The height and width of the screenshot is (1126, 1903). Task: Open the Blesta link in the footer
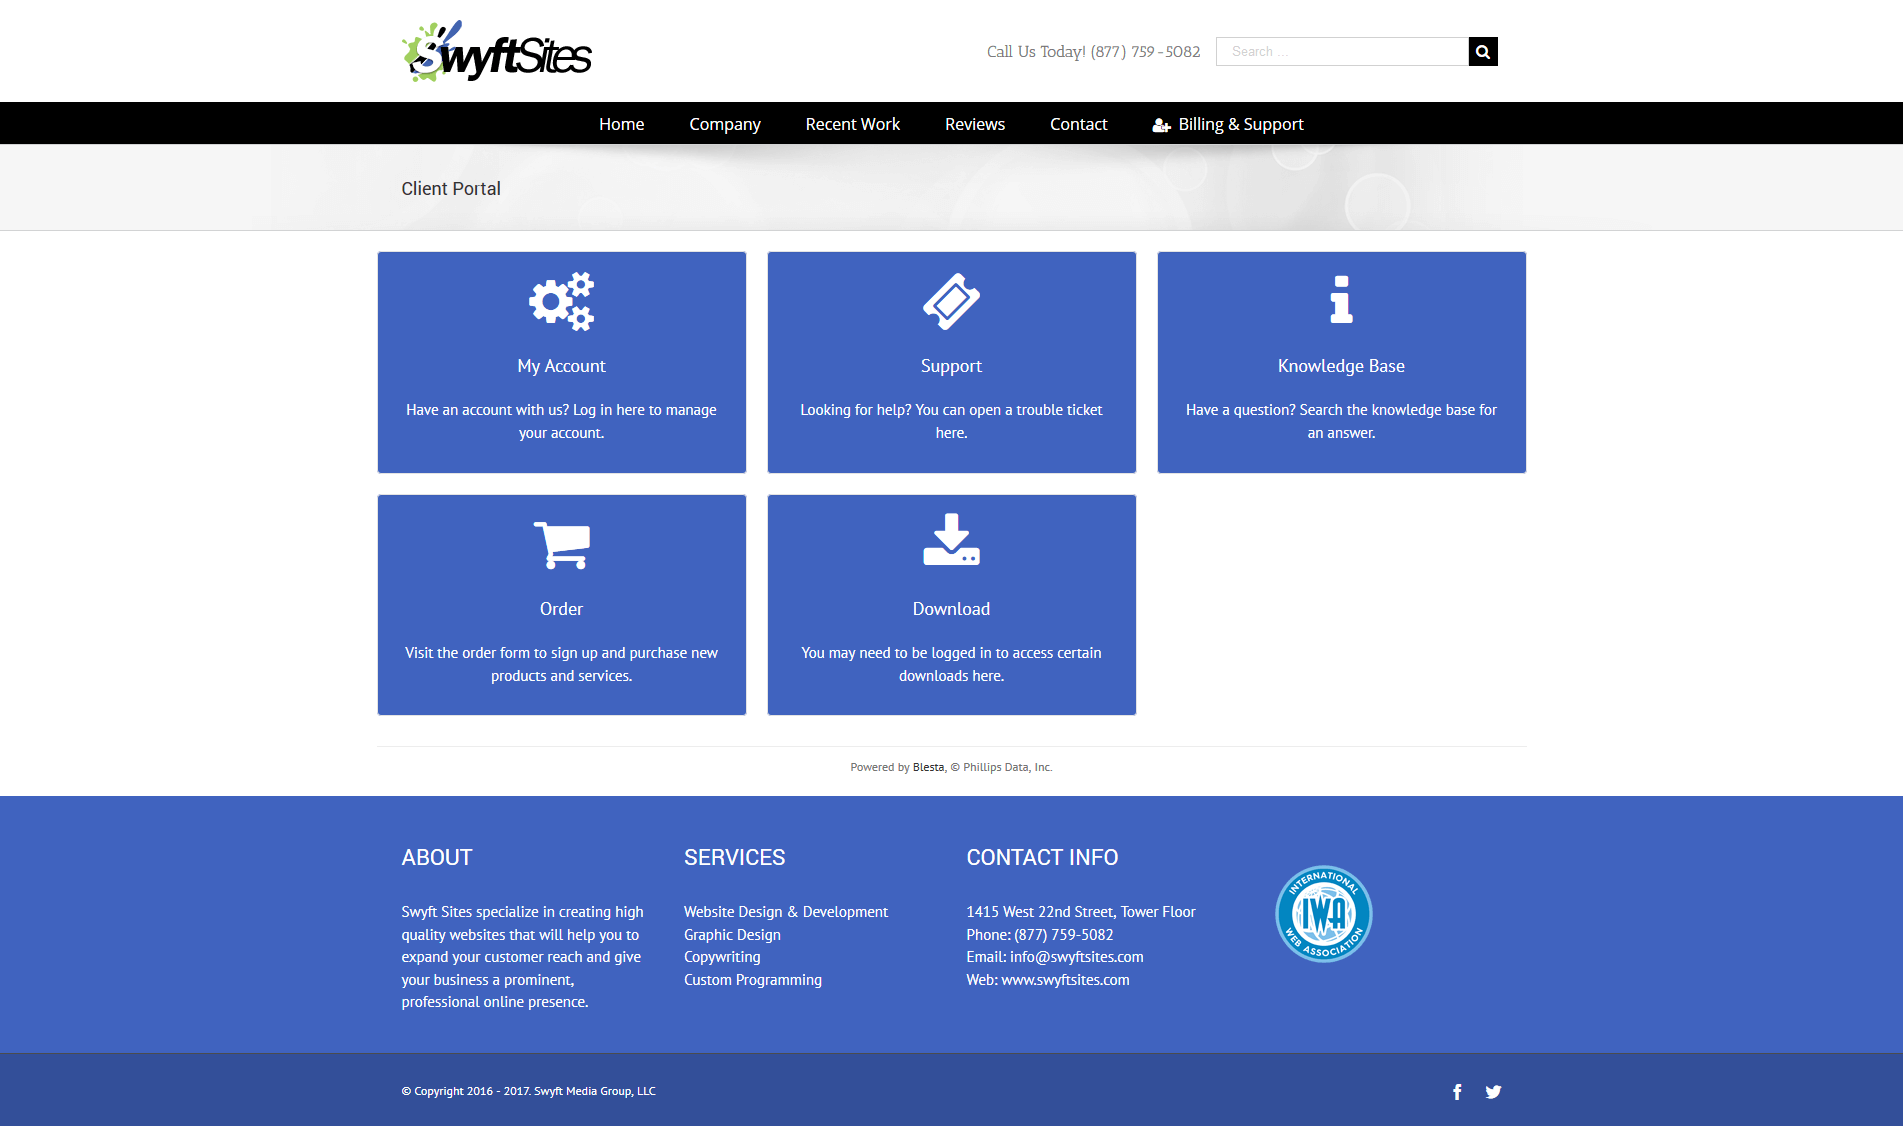(x=928, y=767)
